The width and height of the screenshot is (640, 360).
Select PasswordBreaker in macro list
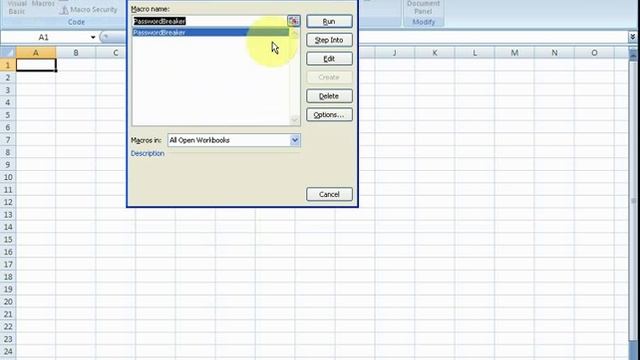pos(211,32)
